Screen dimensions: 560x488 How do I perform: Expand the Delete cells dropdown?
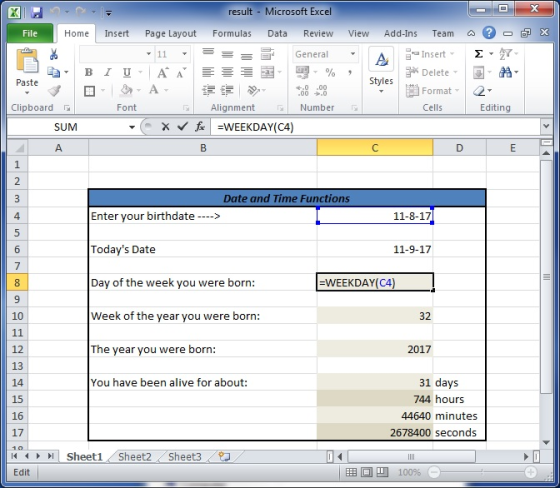tap(455, 73)
